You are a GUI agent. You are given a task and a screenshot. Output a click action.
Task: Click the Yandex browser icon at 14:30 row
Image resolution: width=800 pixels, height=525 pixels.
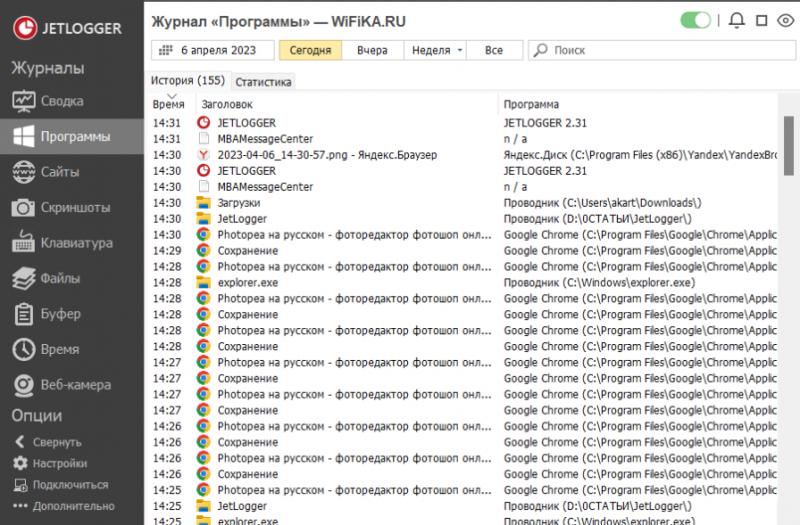pos(204,155)
